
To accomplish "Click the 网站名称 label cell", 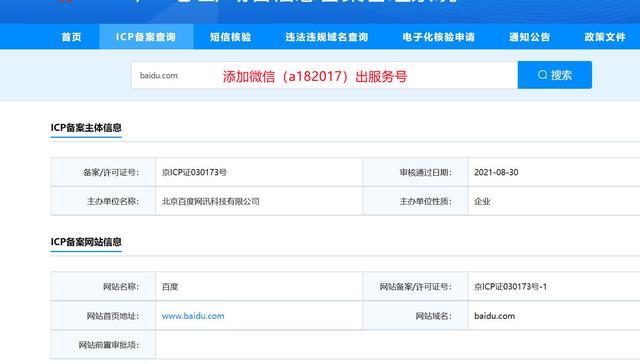I will (x=103, y=287).
